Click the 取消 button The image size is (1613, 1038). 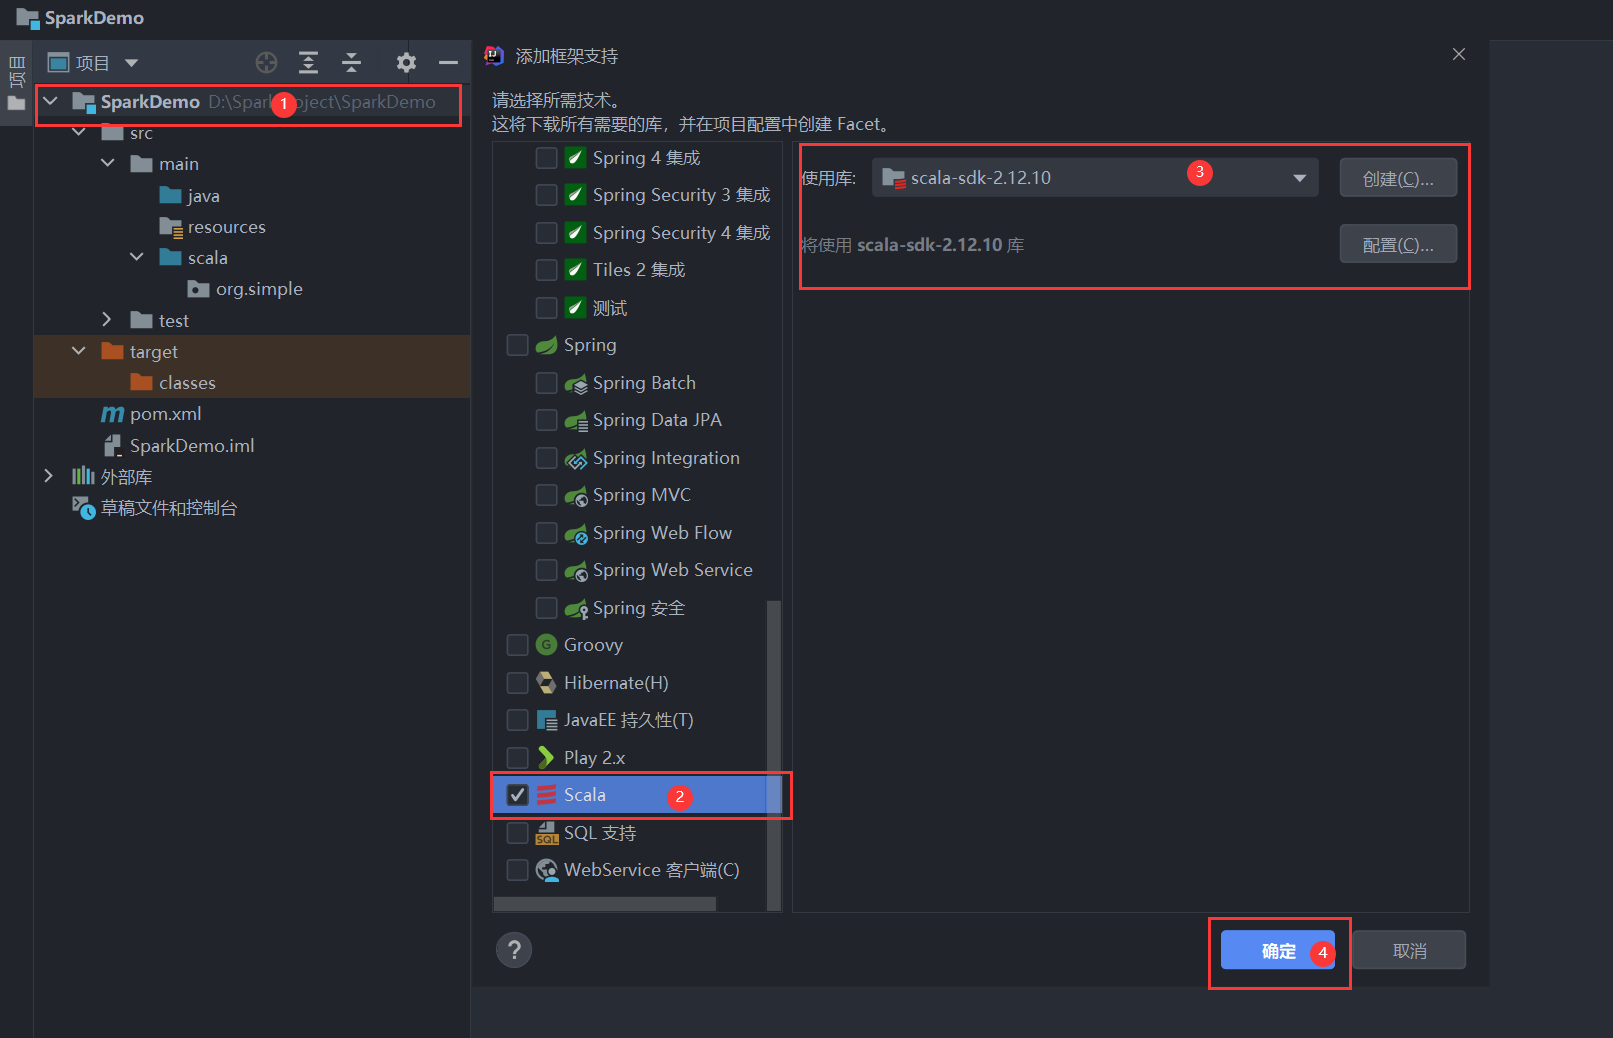(x=1409, y=951)
